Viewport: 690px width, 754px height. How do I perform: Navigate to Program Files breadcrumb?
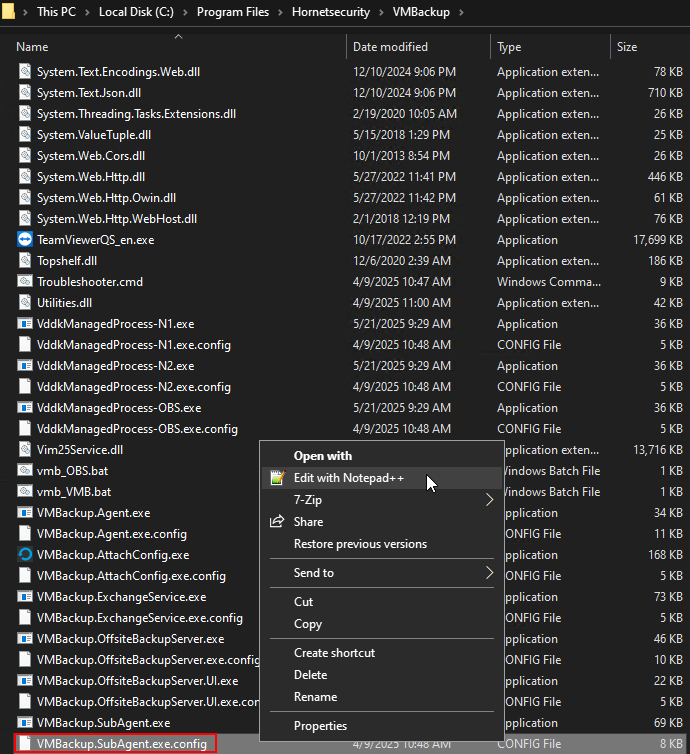point(233,12)
